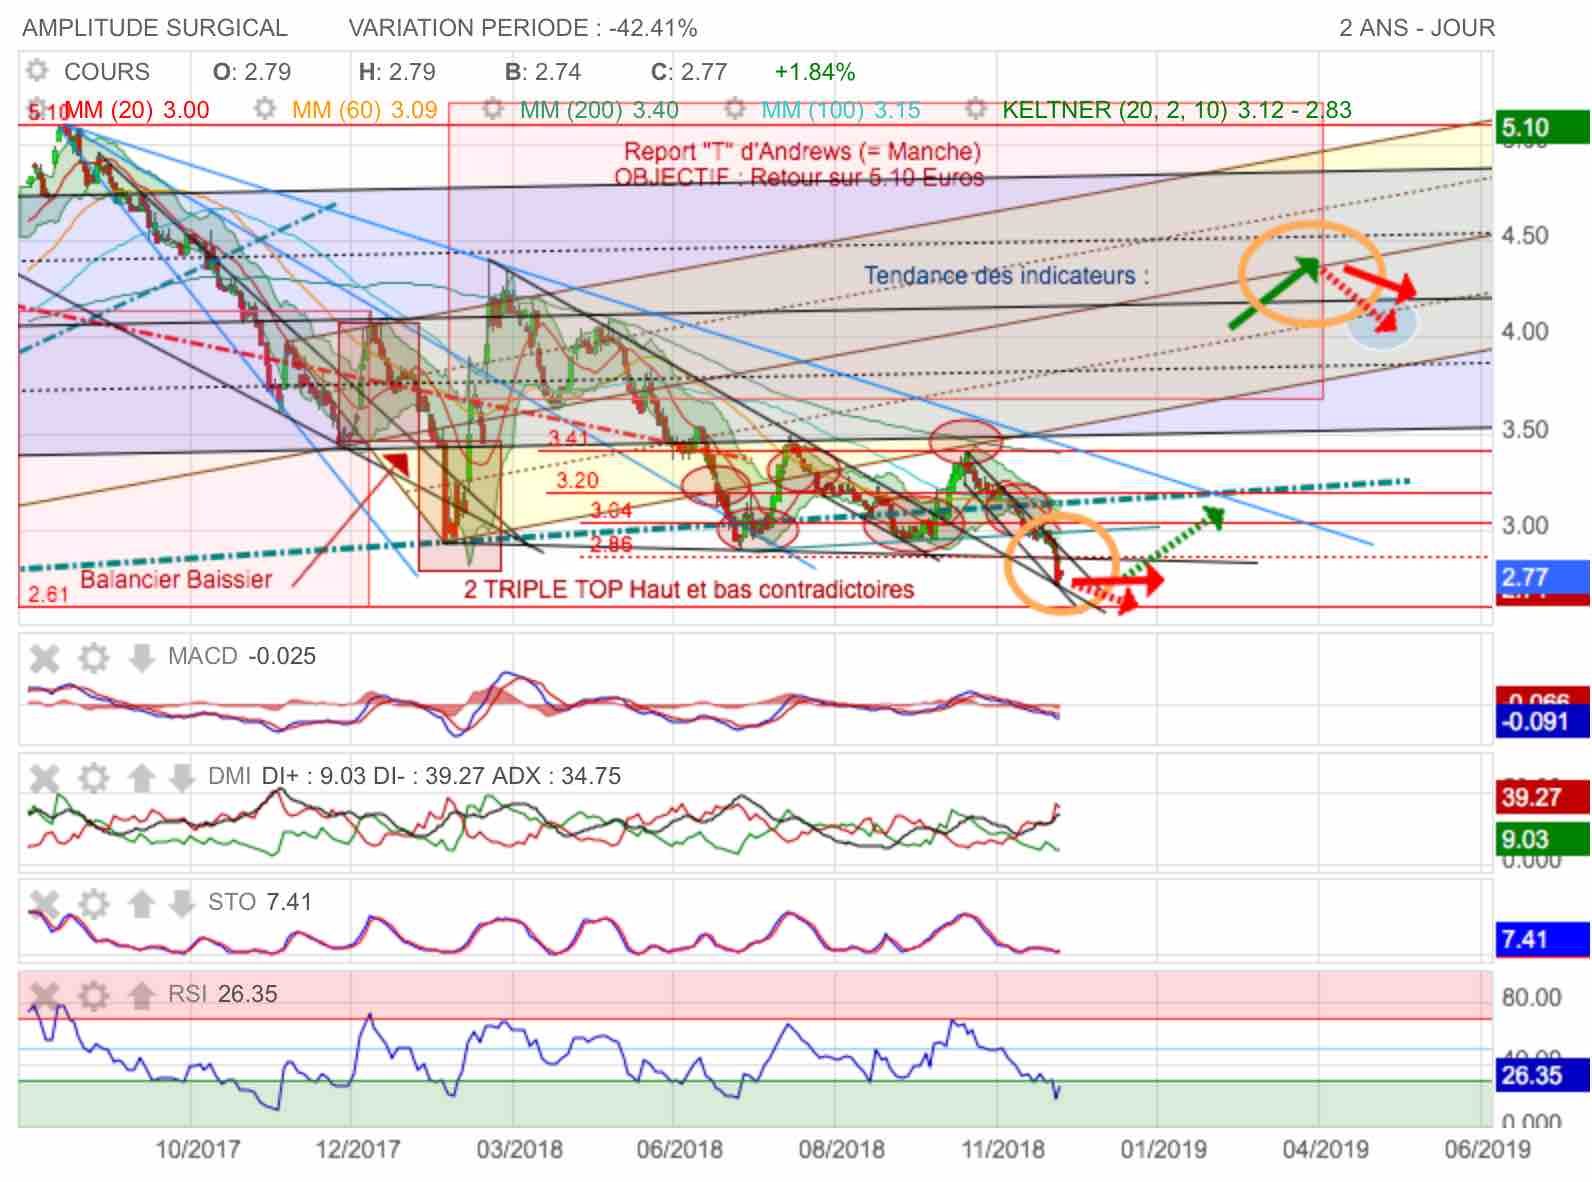The width and height of the screenshot is (1592, 1182).
Task: Click the 03/2018 date axis label
Action: pyautogui.click(x=519, y=1149)
